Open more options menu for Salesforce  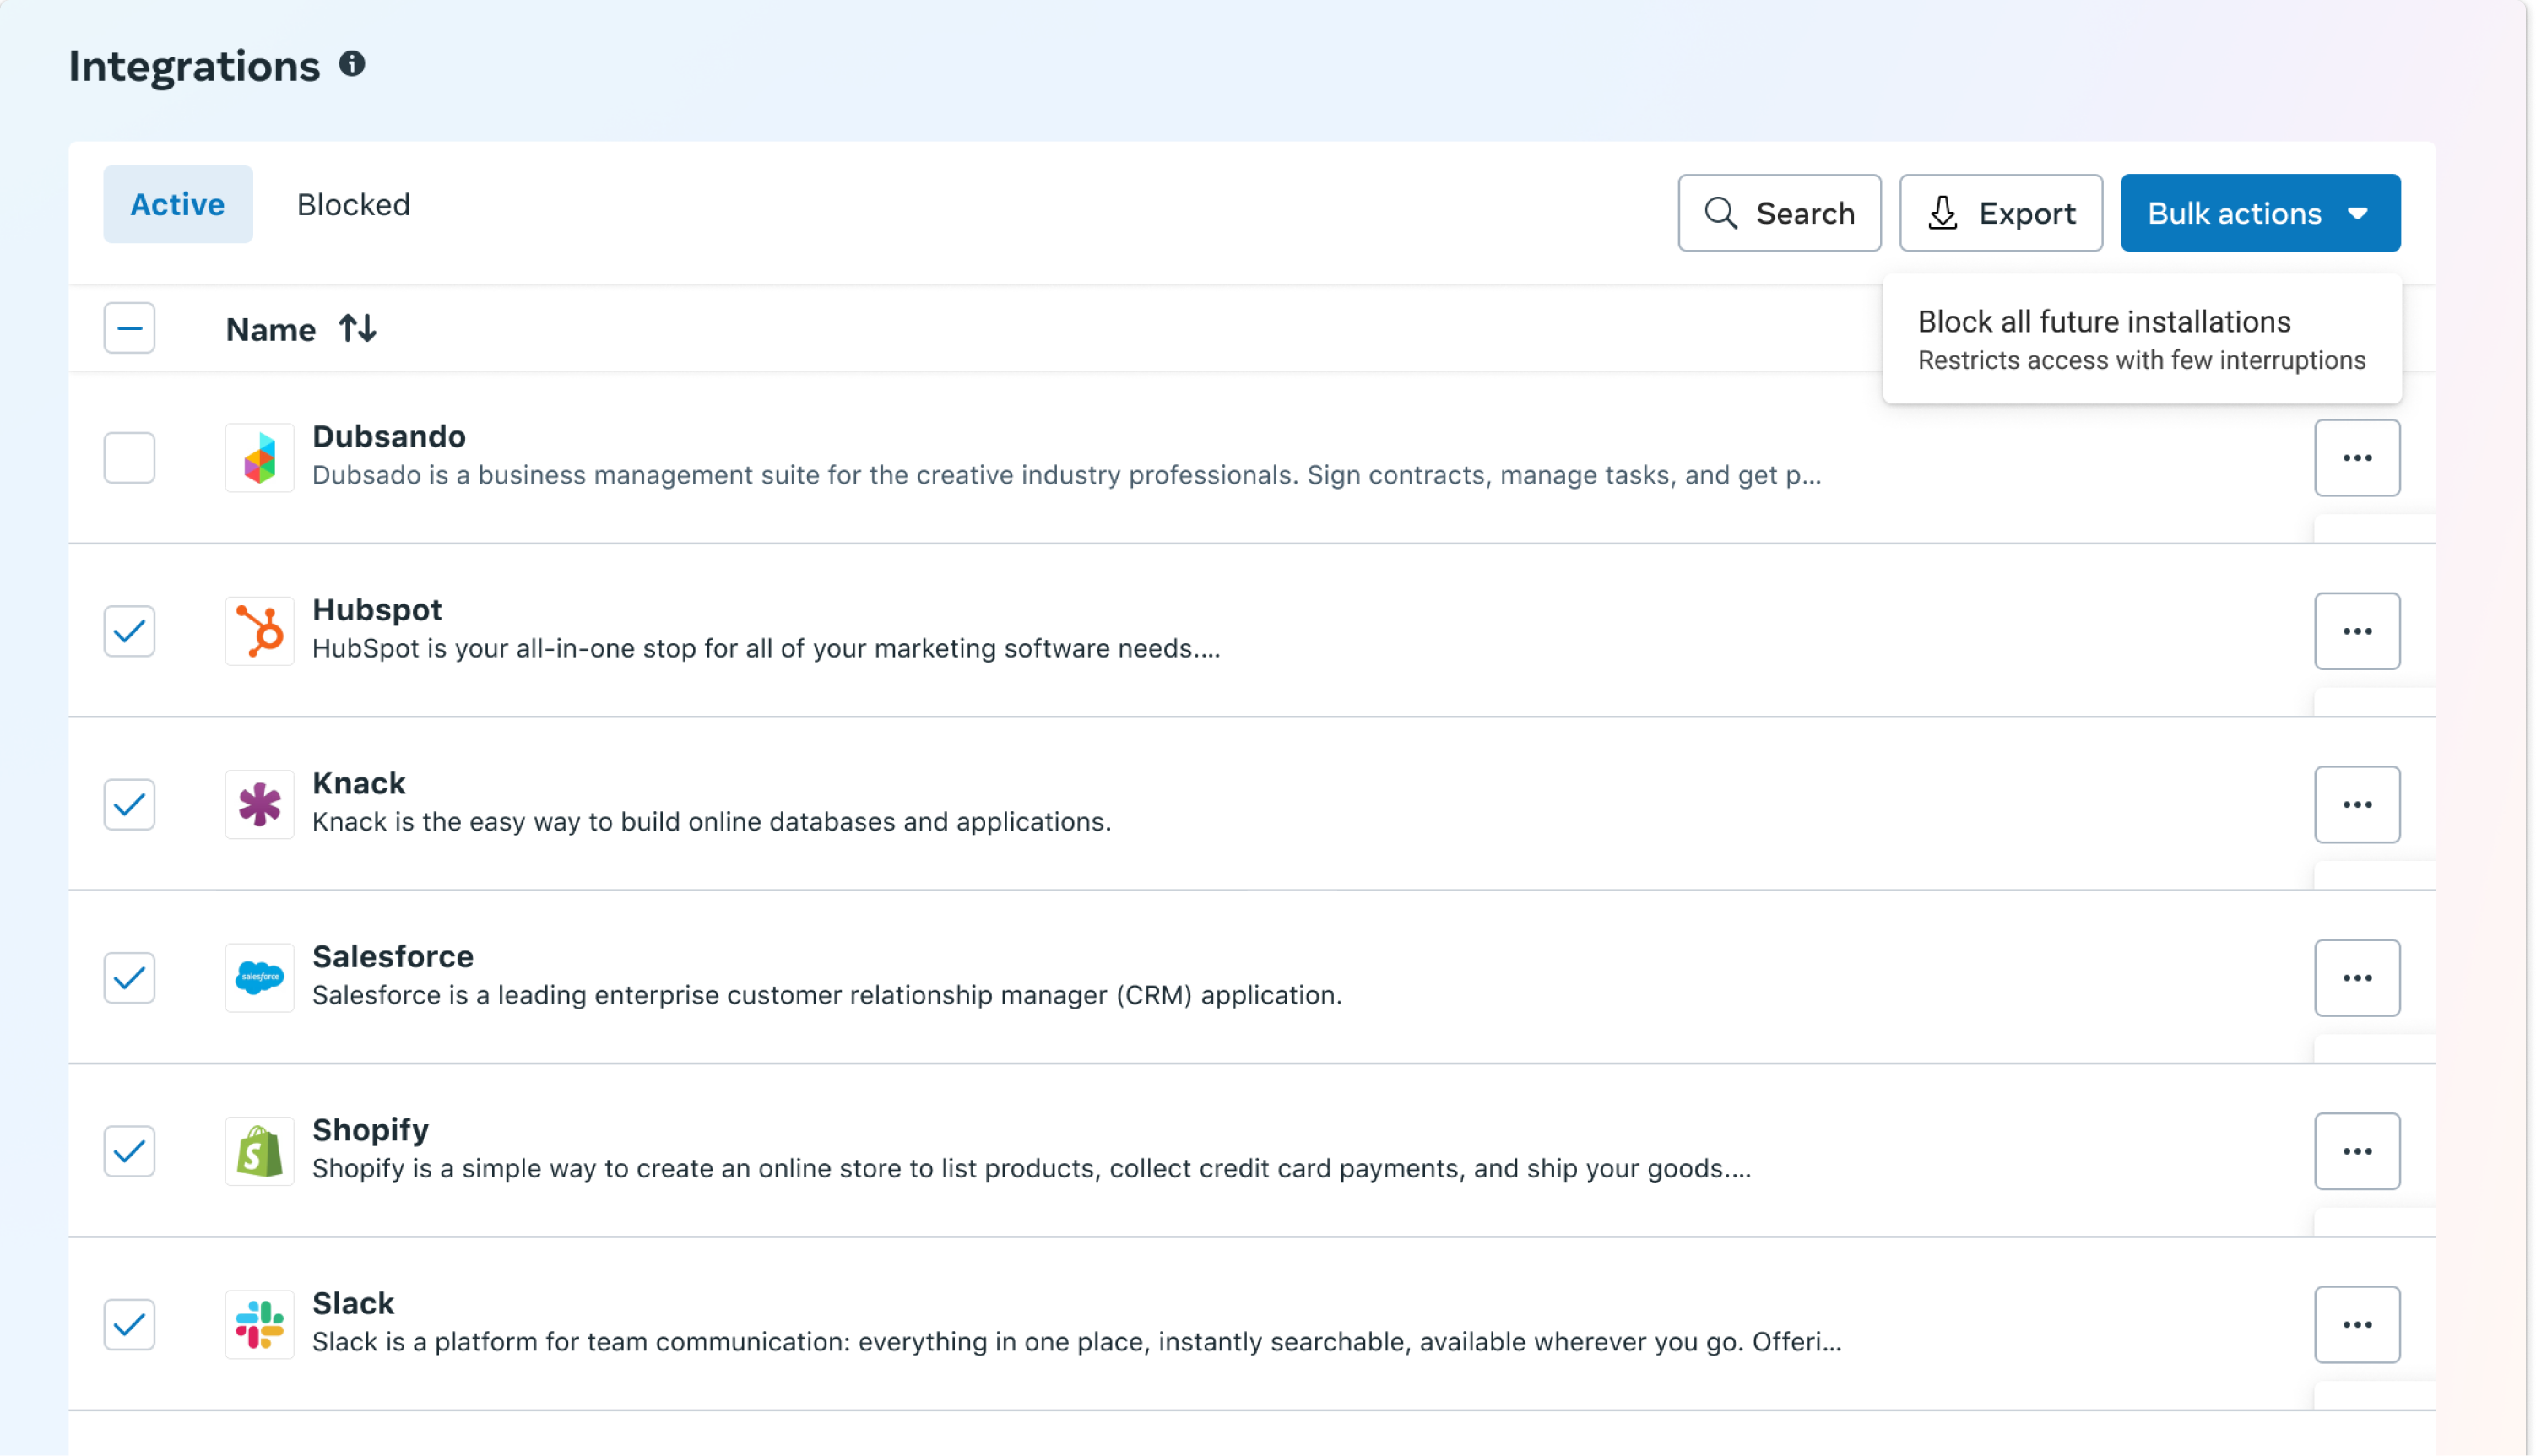pyautogui.click(x=2356, y=977)
